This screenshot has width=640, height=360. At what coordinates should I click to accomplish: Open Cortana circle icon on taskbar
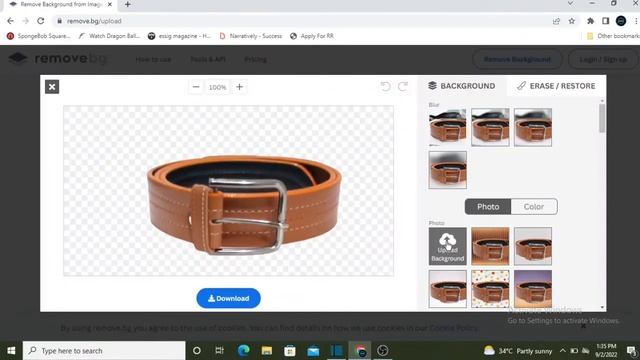tap(197, 351)
